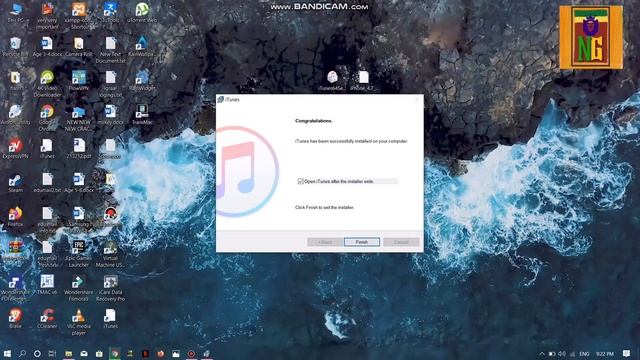
Task: Select New Text Document.txt on desktop
Action: pos(111,50)
